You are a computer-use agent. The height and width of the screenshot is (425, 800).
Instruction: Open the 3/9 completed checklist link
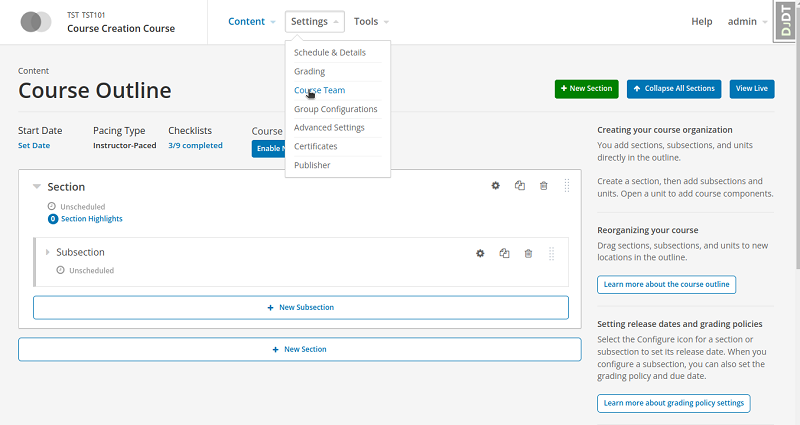(x=195, y=145)
